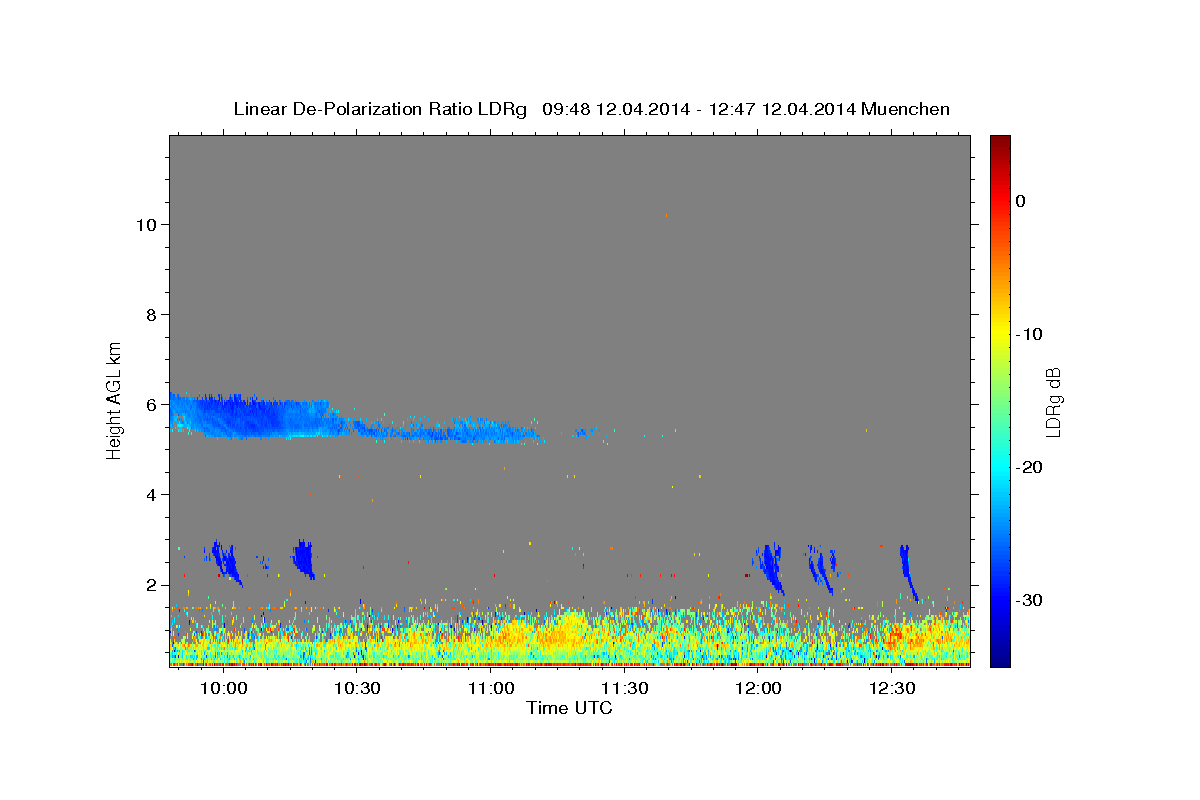The width and height of the screenshot is (1200, 800).
Task: Click the blue fall streak after 12:30
Action: point(908,572)
